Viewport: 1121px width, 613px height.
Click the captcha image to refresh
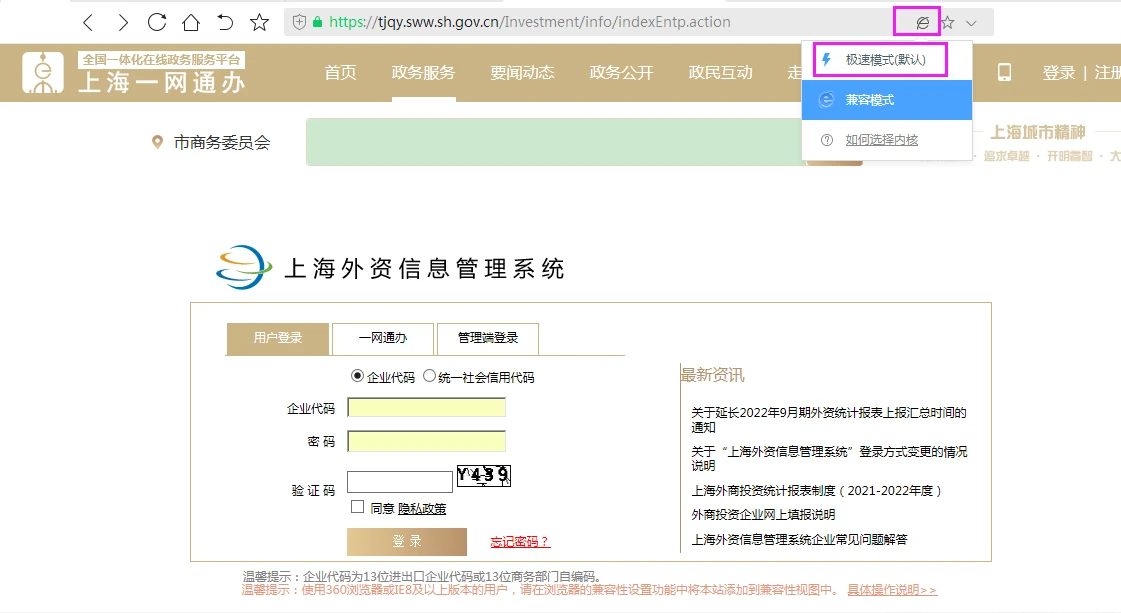(x=484, y=476)
